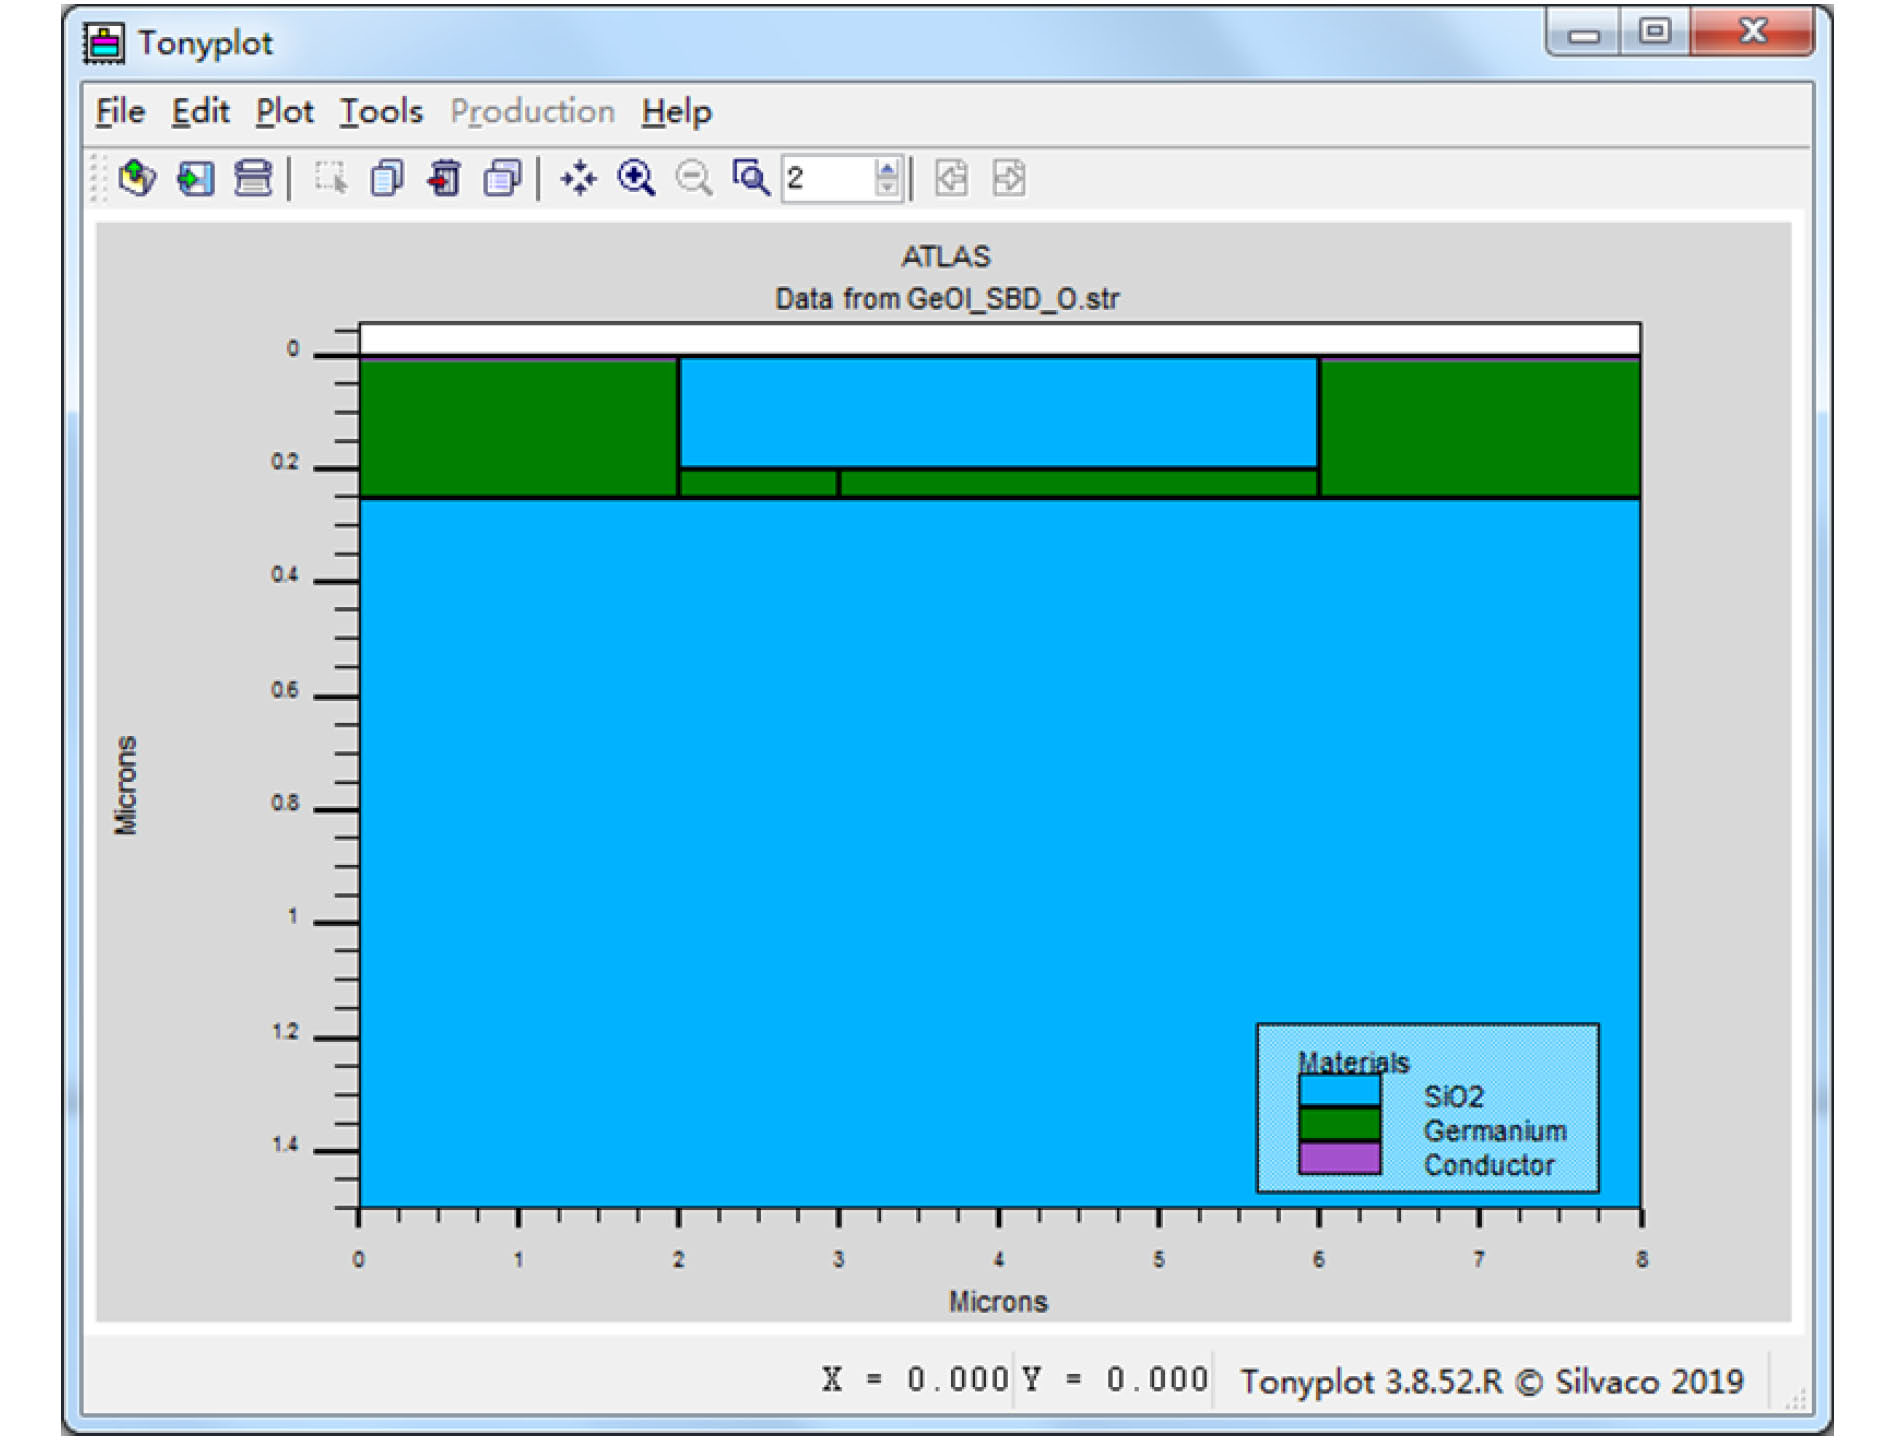Click the Tonyplot 3.8.52.R Silvaco 2019 status text
Viewport: 1890px width, 1441px height.
[x=1491, y=1381]
